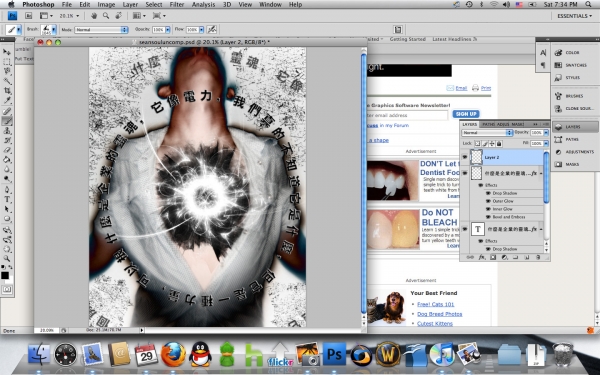Open the layer Fill dropdown arrow
This screenshot has width=600, height=375.
(546, 143)
